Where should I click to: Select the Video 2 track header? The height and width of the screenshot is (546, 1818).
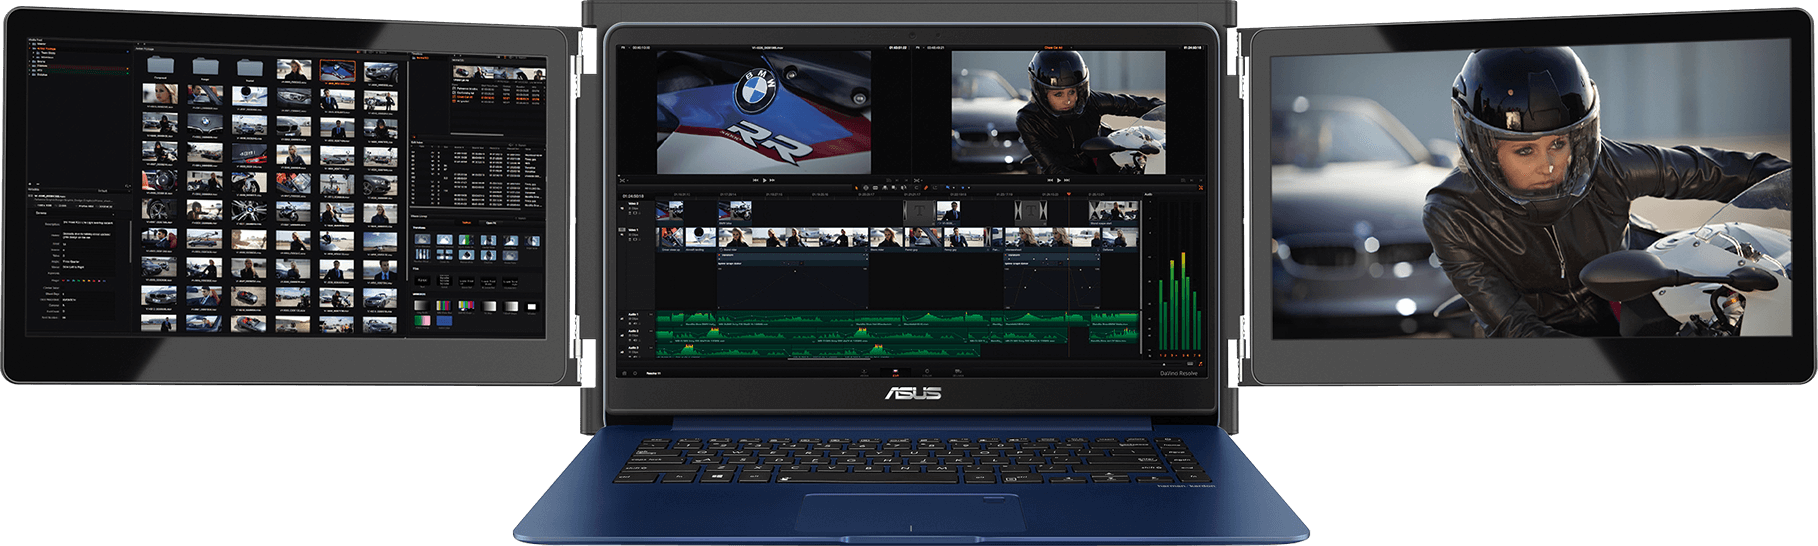pyautogui.click(x=636, y=212)
